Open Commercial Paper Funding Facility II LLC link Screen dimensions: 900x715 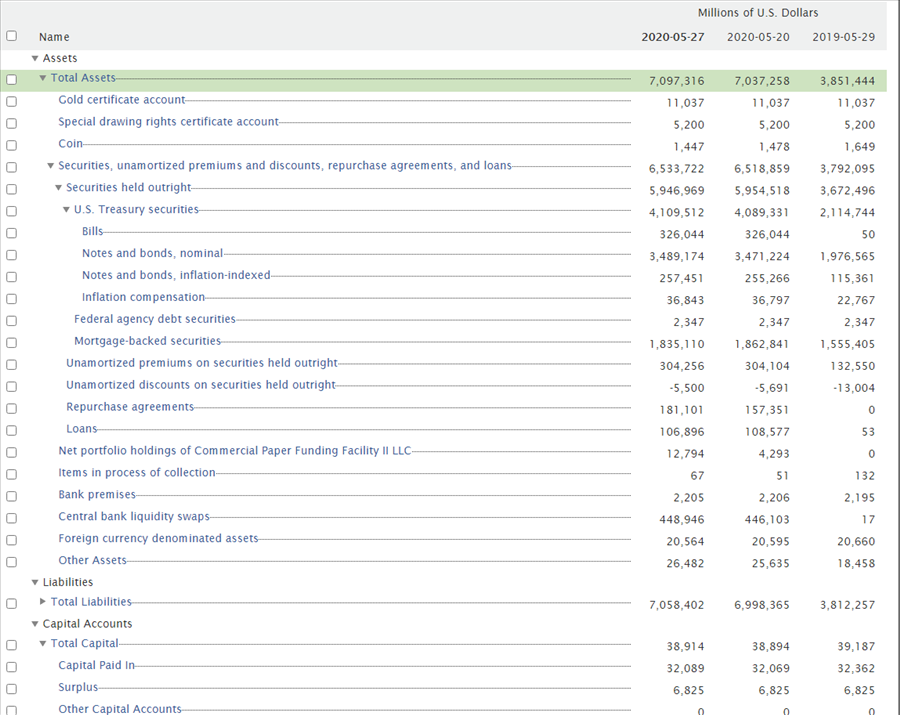coord(235,450)
